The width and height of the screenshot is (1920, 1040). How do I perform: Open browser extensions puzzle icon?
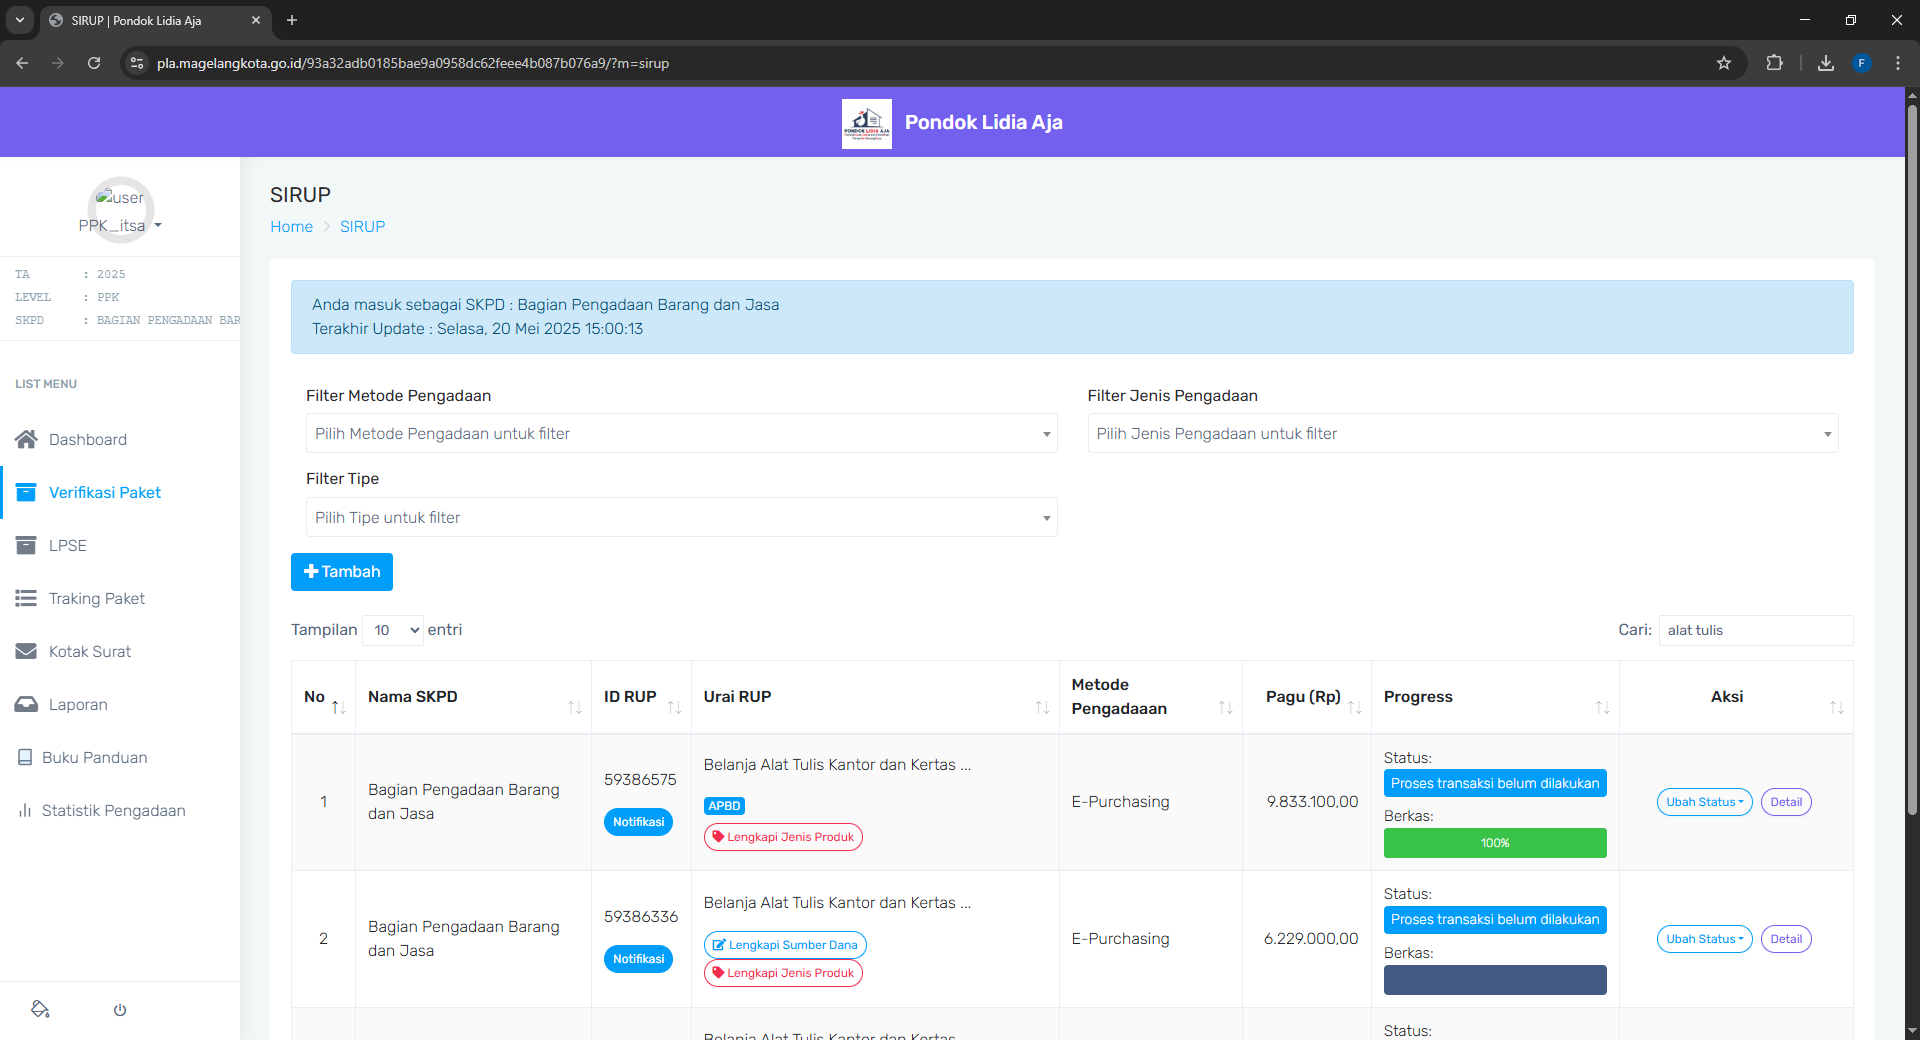coord(1774,63)
